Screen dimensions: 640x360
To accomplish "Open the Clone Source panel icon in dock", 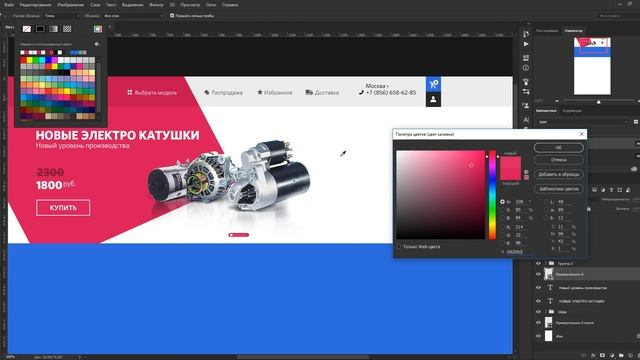I will coord(526,106).
